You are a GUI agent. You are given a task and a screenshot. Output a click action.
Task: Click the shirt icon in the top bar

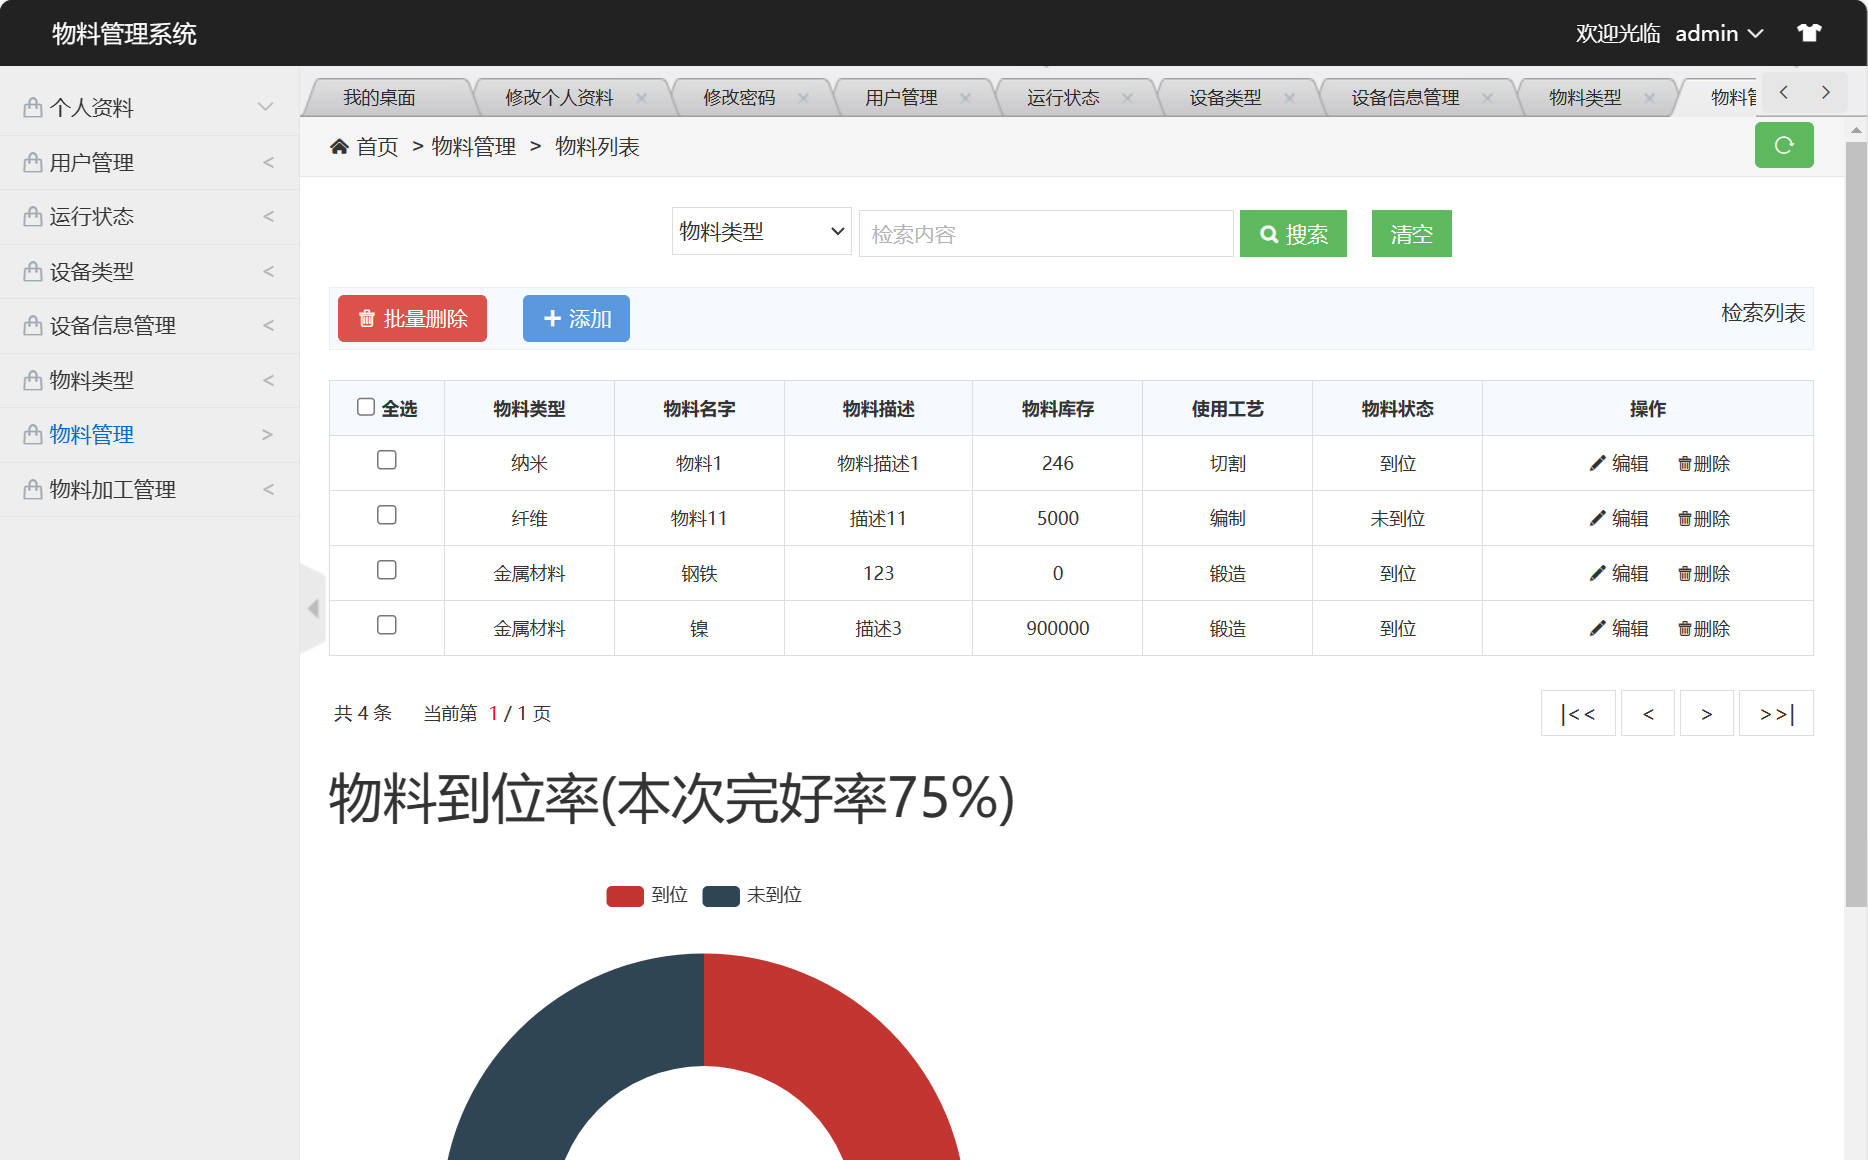click(1809, 32)
